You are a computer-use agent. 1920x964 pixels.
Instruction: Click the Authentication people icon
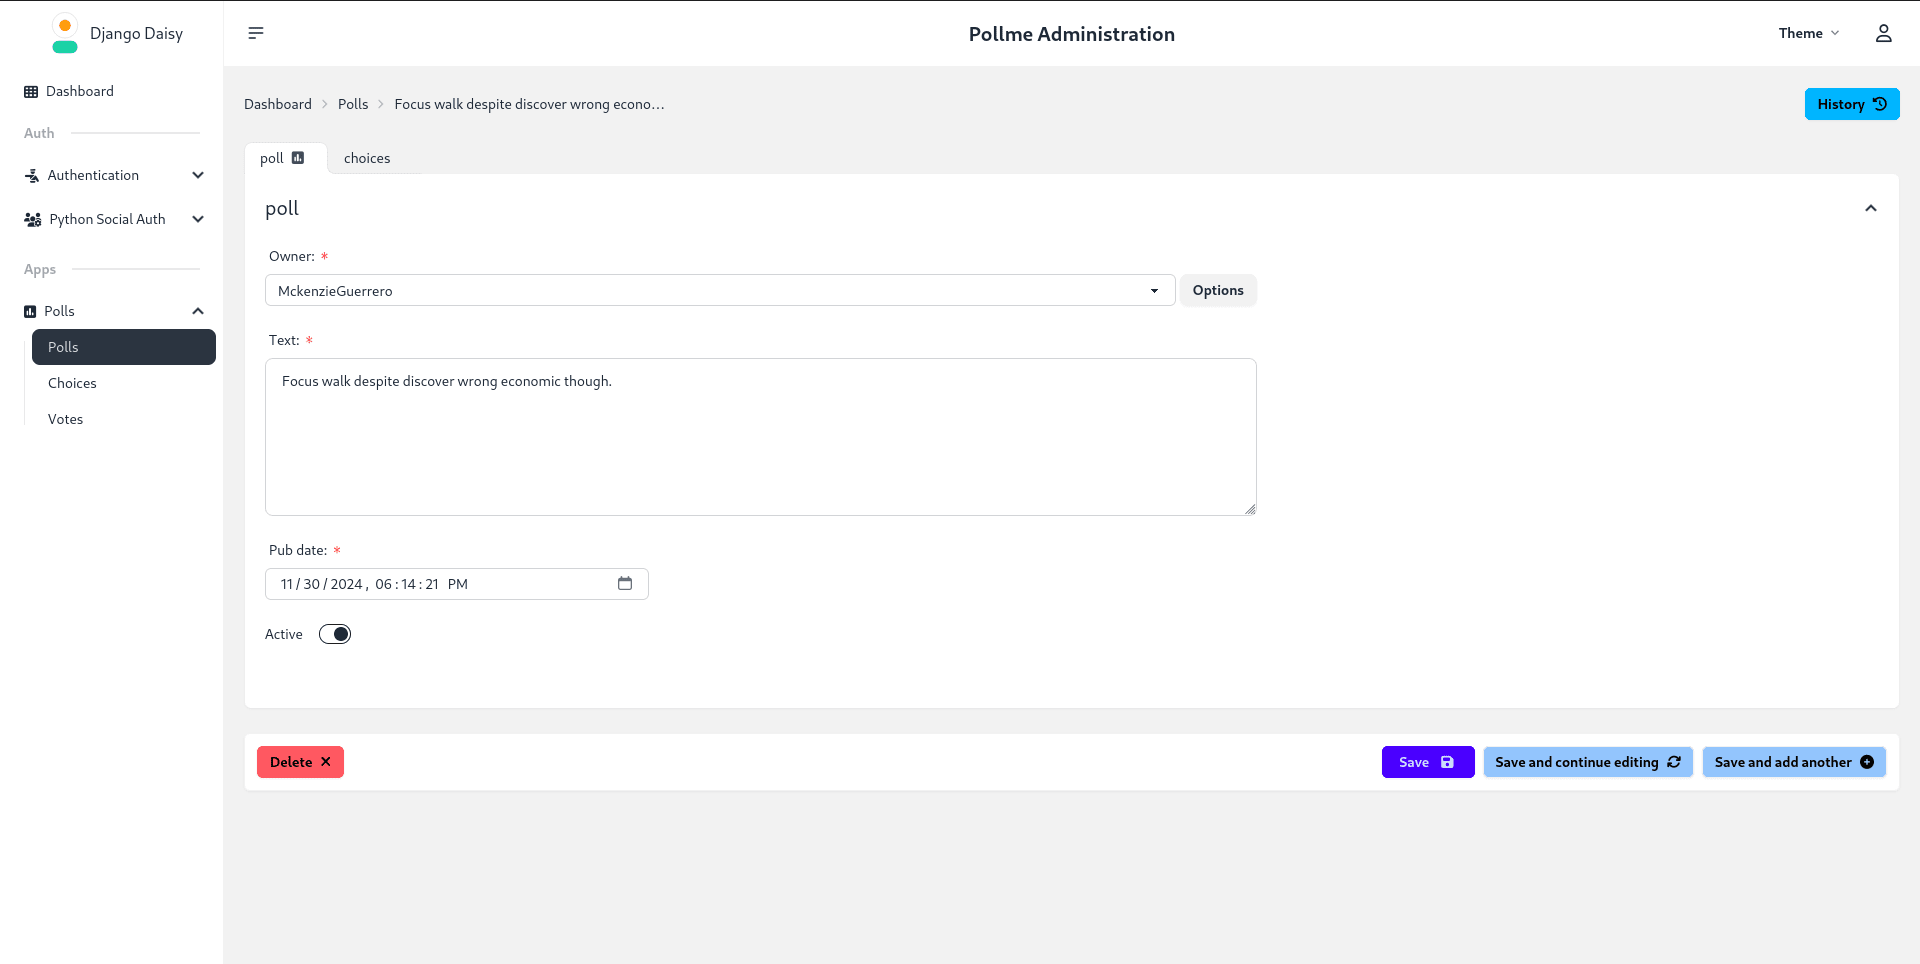(x=31, y=175)
